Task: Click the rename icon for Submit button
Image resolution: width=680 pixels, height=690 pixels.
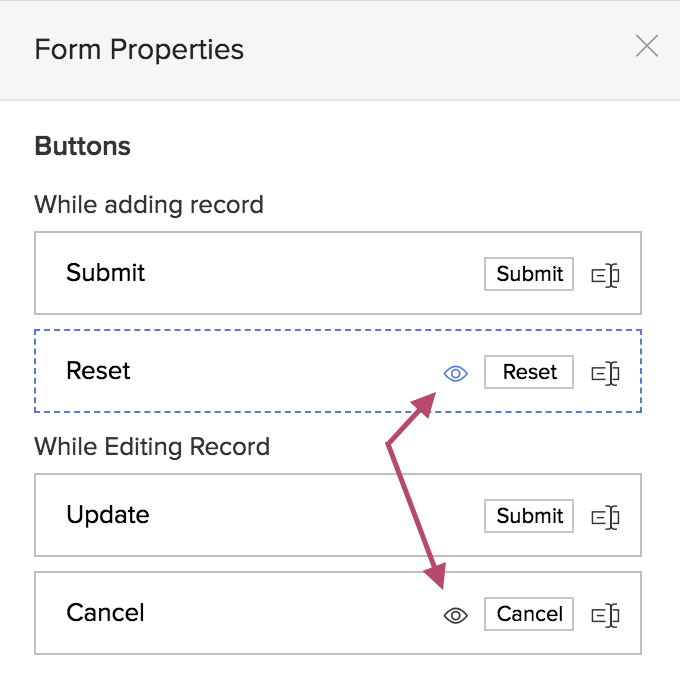Action: [x=605, y=275]
